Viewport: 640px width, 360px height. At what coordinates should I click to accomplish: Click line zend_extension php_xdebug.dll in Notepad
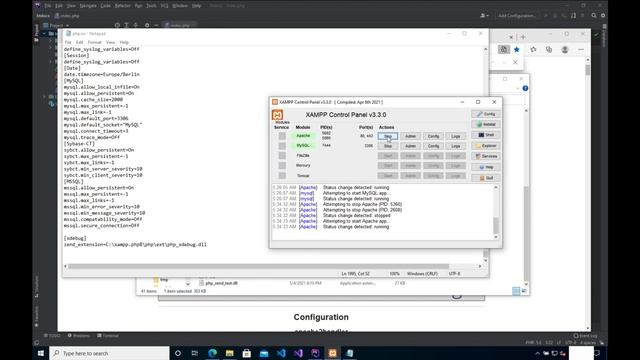(x=135, y=244)
